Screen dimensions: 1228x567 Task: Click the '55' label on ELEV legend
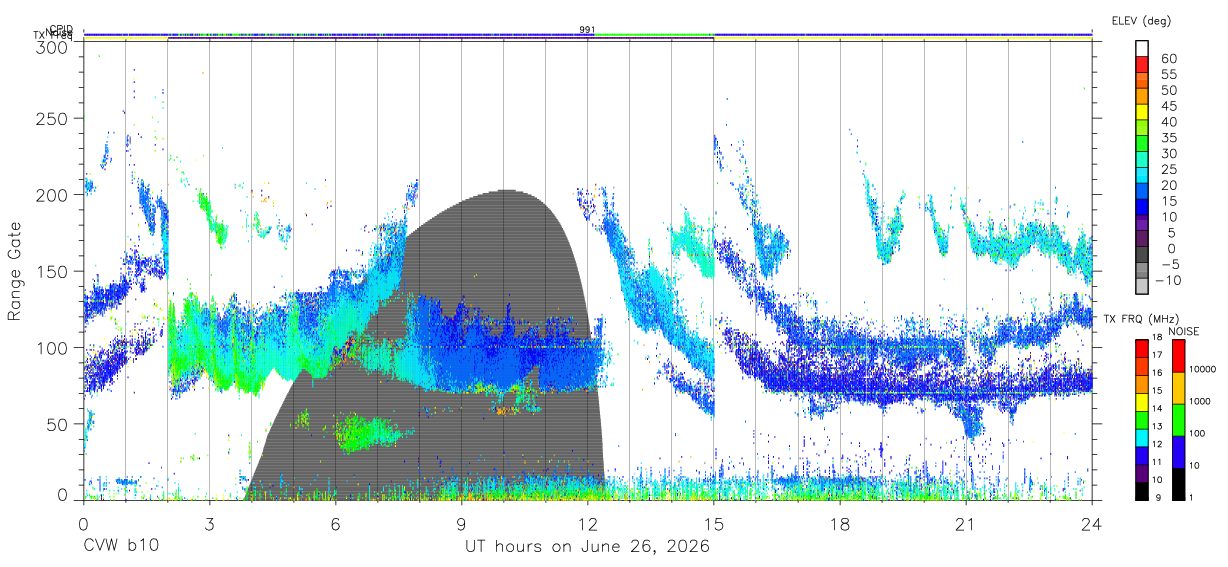click(x=1168, y=75)
